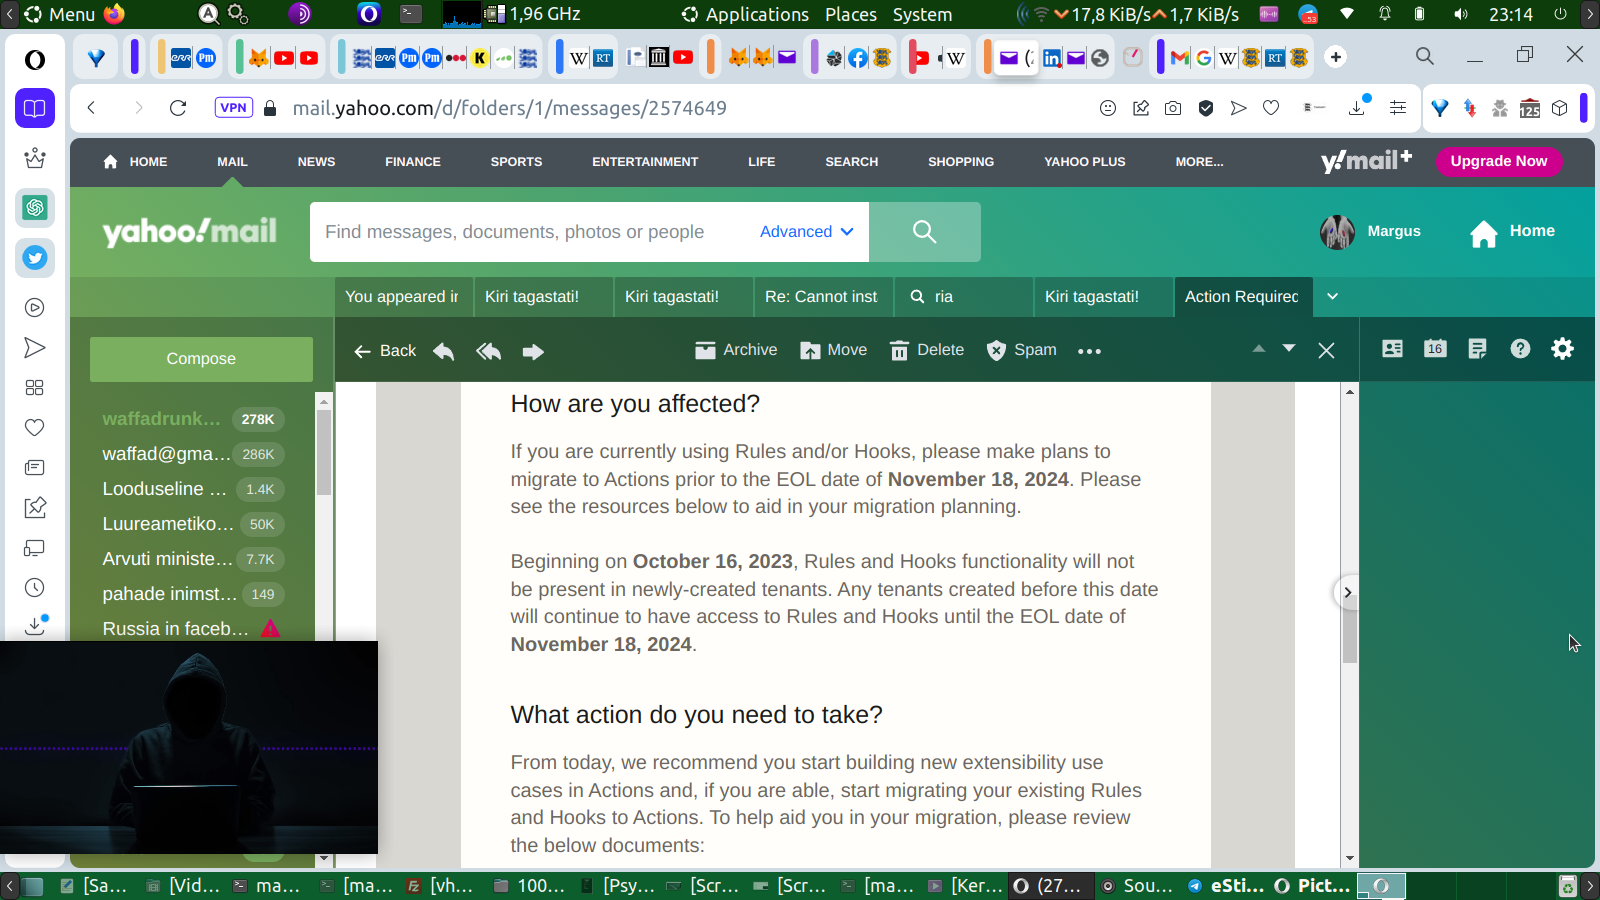
Task: Click the Reply All icon
Action: 489,351
